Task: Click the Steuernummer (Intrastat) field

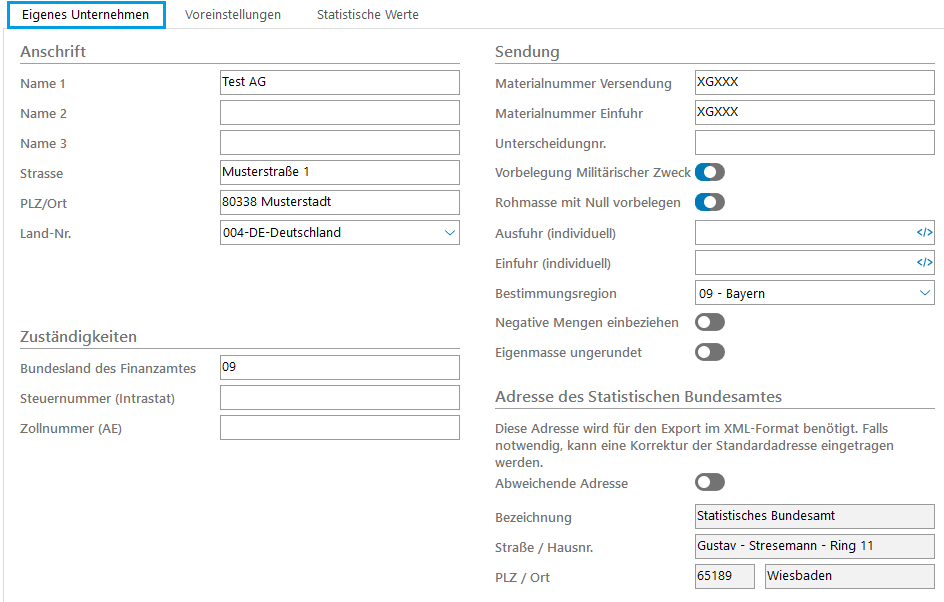Action: [x=339, y=398]
